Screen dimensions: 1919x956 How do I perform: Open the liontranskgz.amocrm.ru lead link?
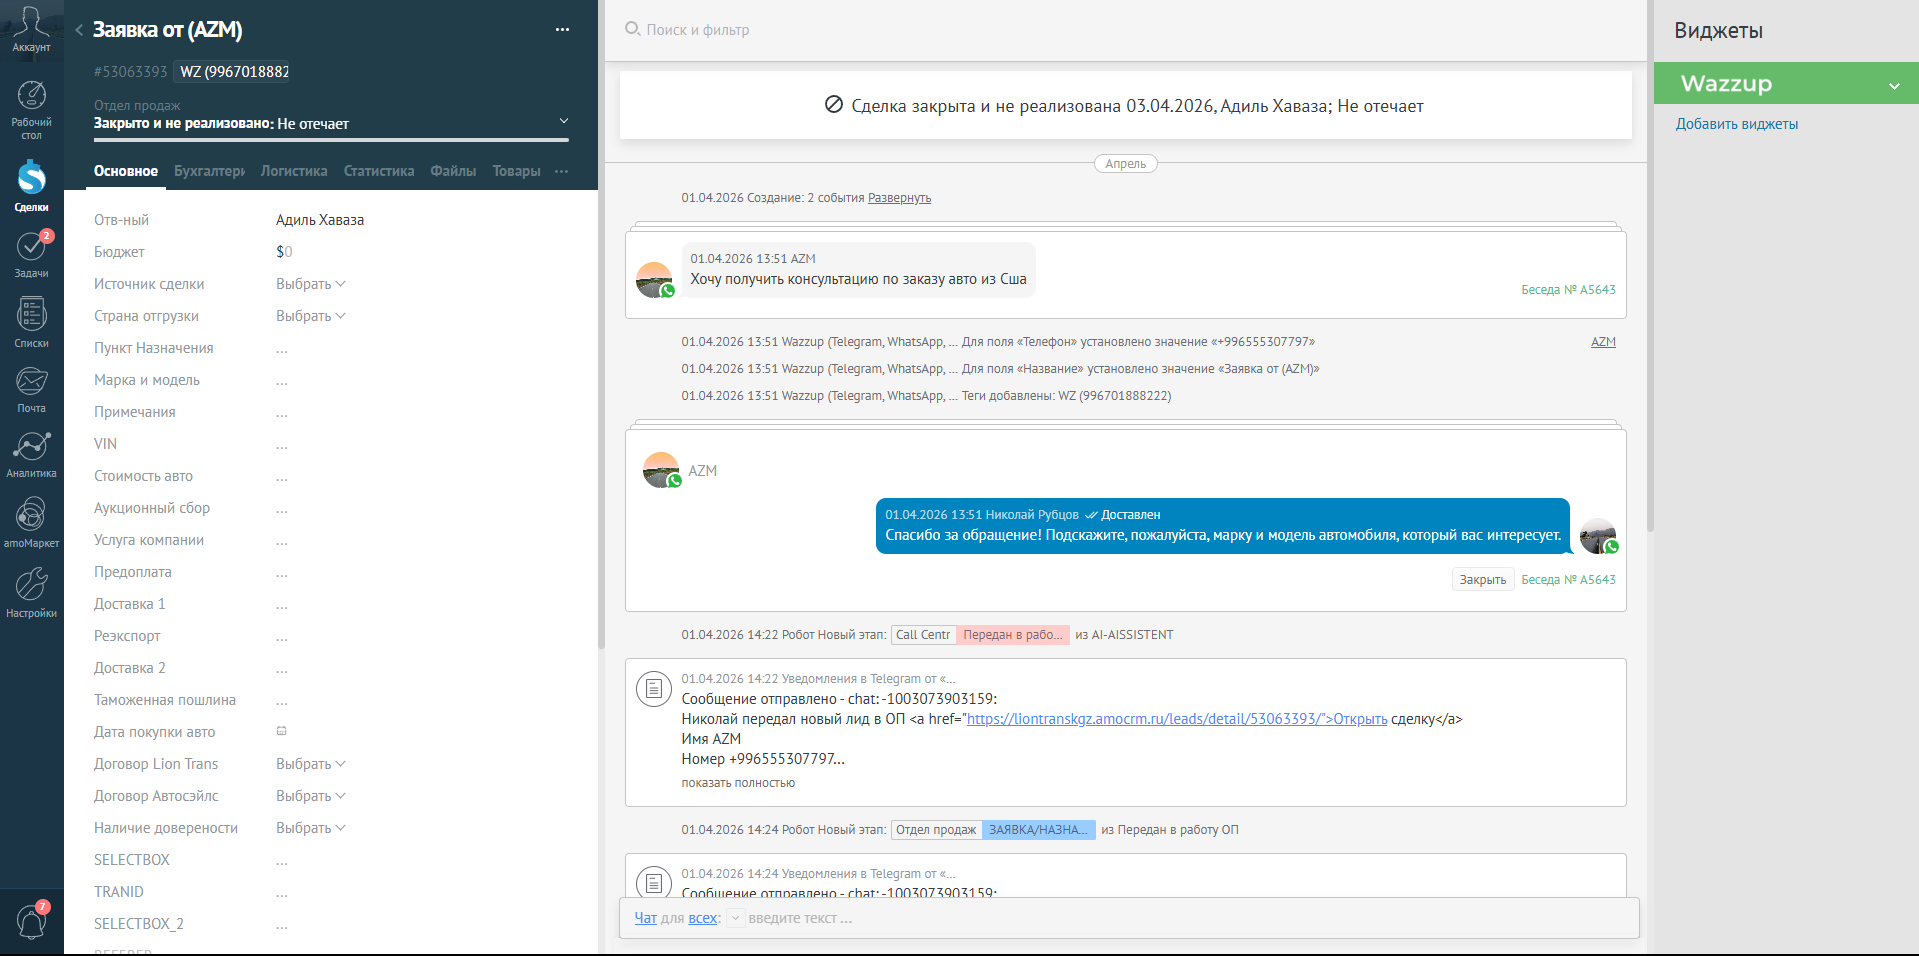click(x=1177, y=719)
